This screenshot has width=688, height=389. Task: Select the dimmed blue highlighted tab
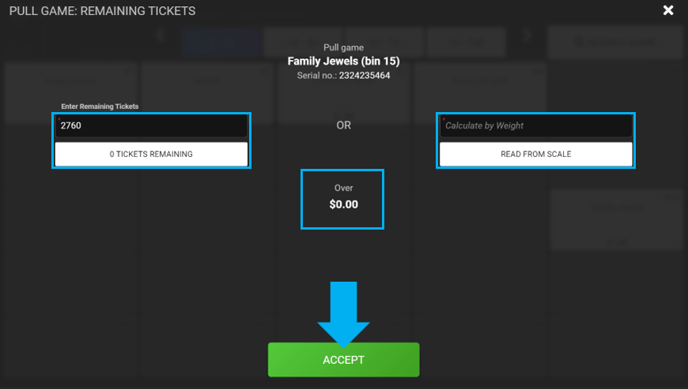[x=222, y=43]
